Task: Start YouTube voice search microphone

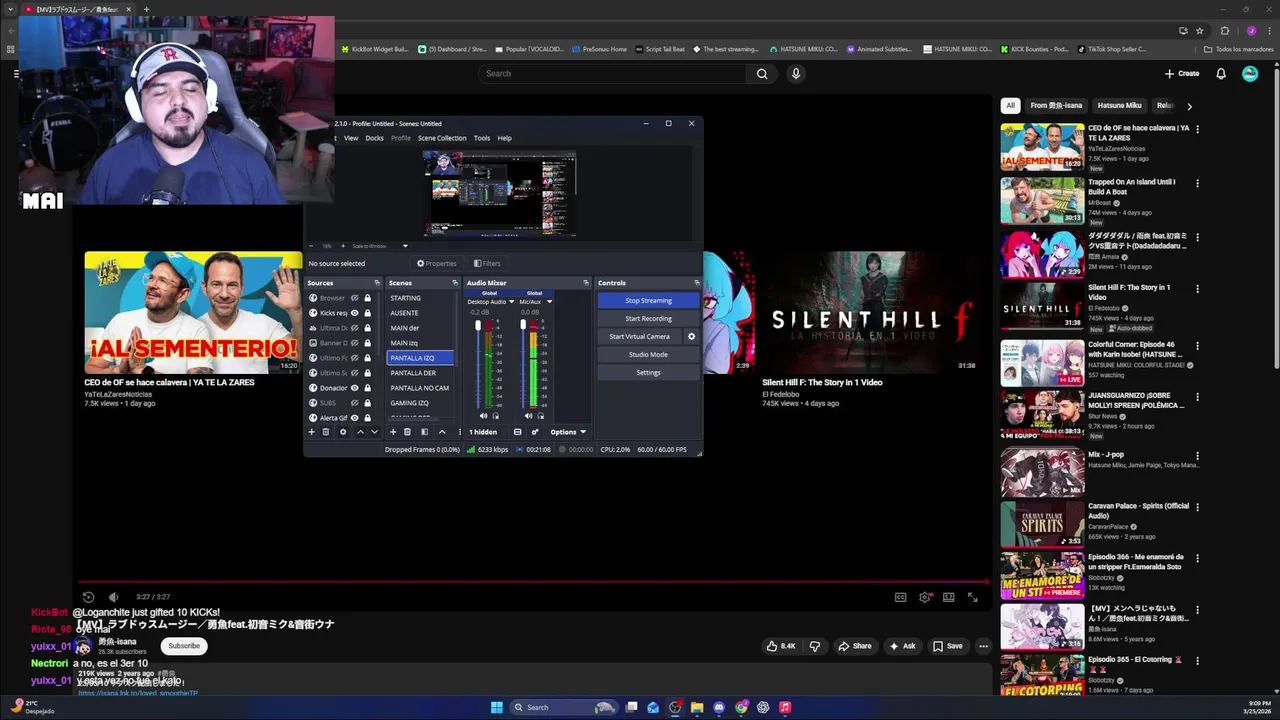Action: point(796,73)
